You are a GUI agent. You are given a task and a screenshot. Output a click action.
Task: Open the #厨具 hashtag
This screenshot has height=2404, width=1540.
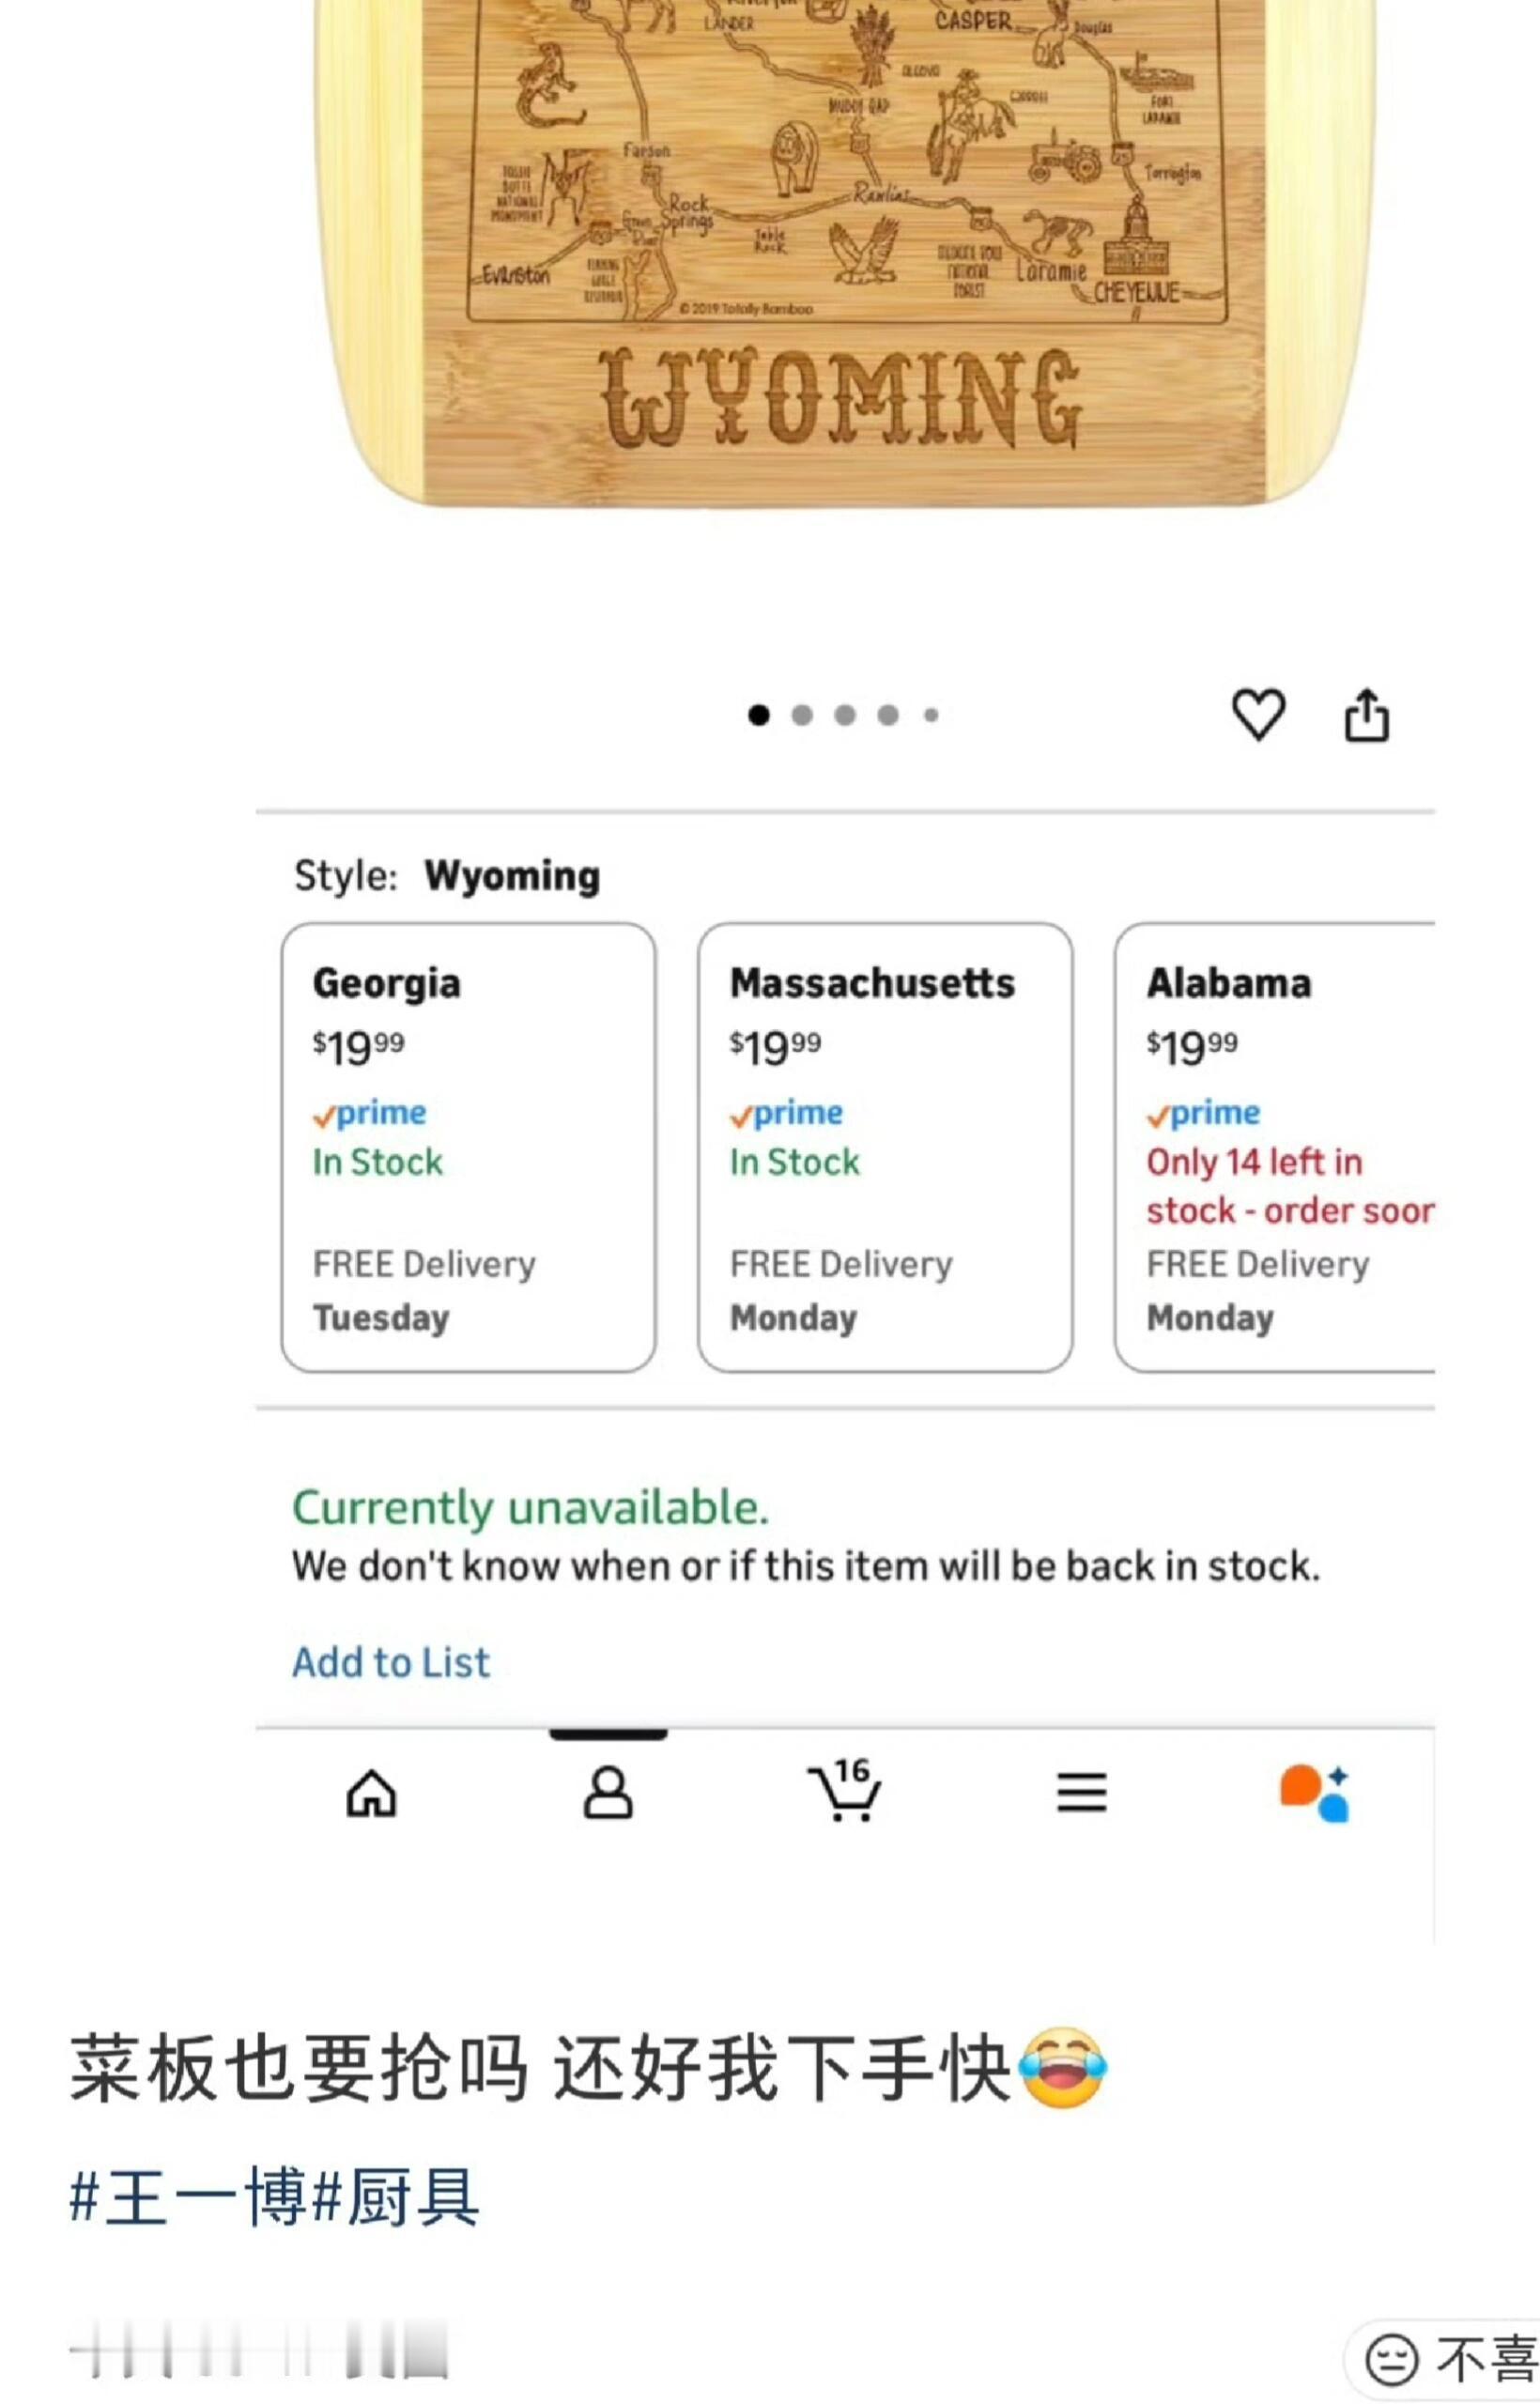point(396,2198)
